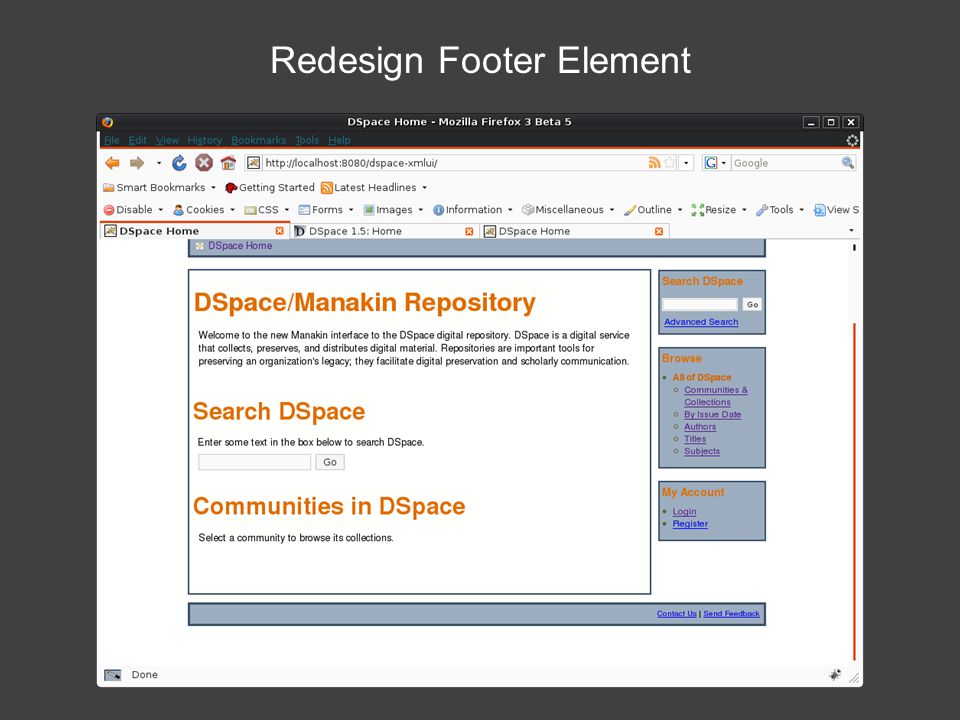Open the Google search engine selector dropdown
960x720 pixels.
point(715,163)
